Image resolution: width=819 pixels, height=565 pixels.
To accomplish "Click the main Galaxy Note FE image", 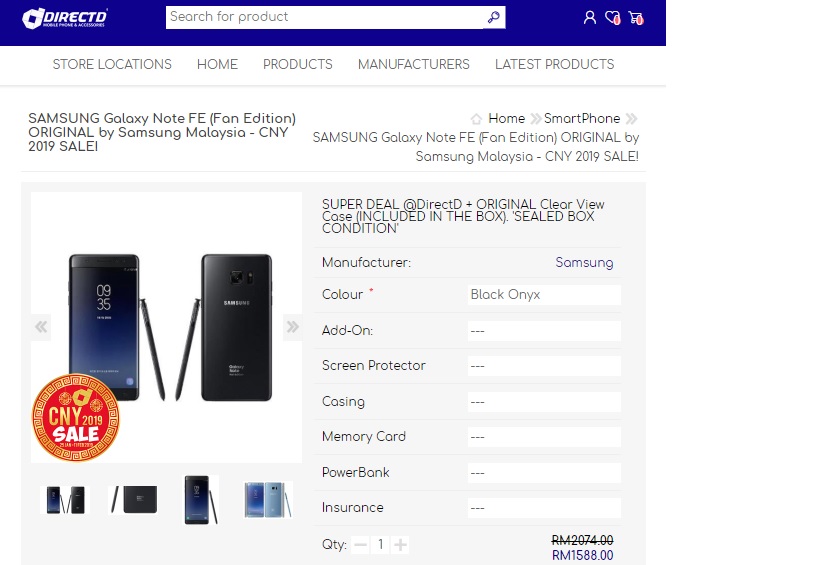I will (167, 327).
